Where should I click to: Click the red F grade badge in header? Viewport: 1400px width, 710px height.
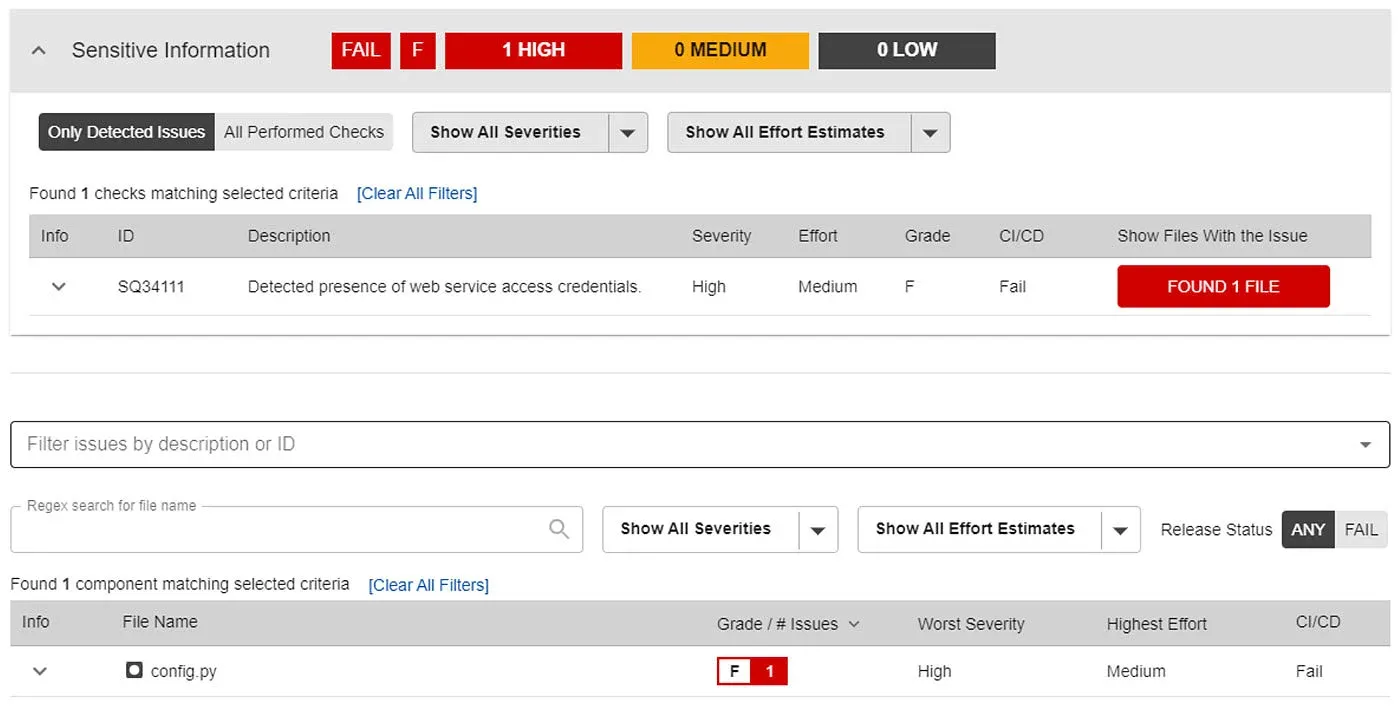click(417, 50)
